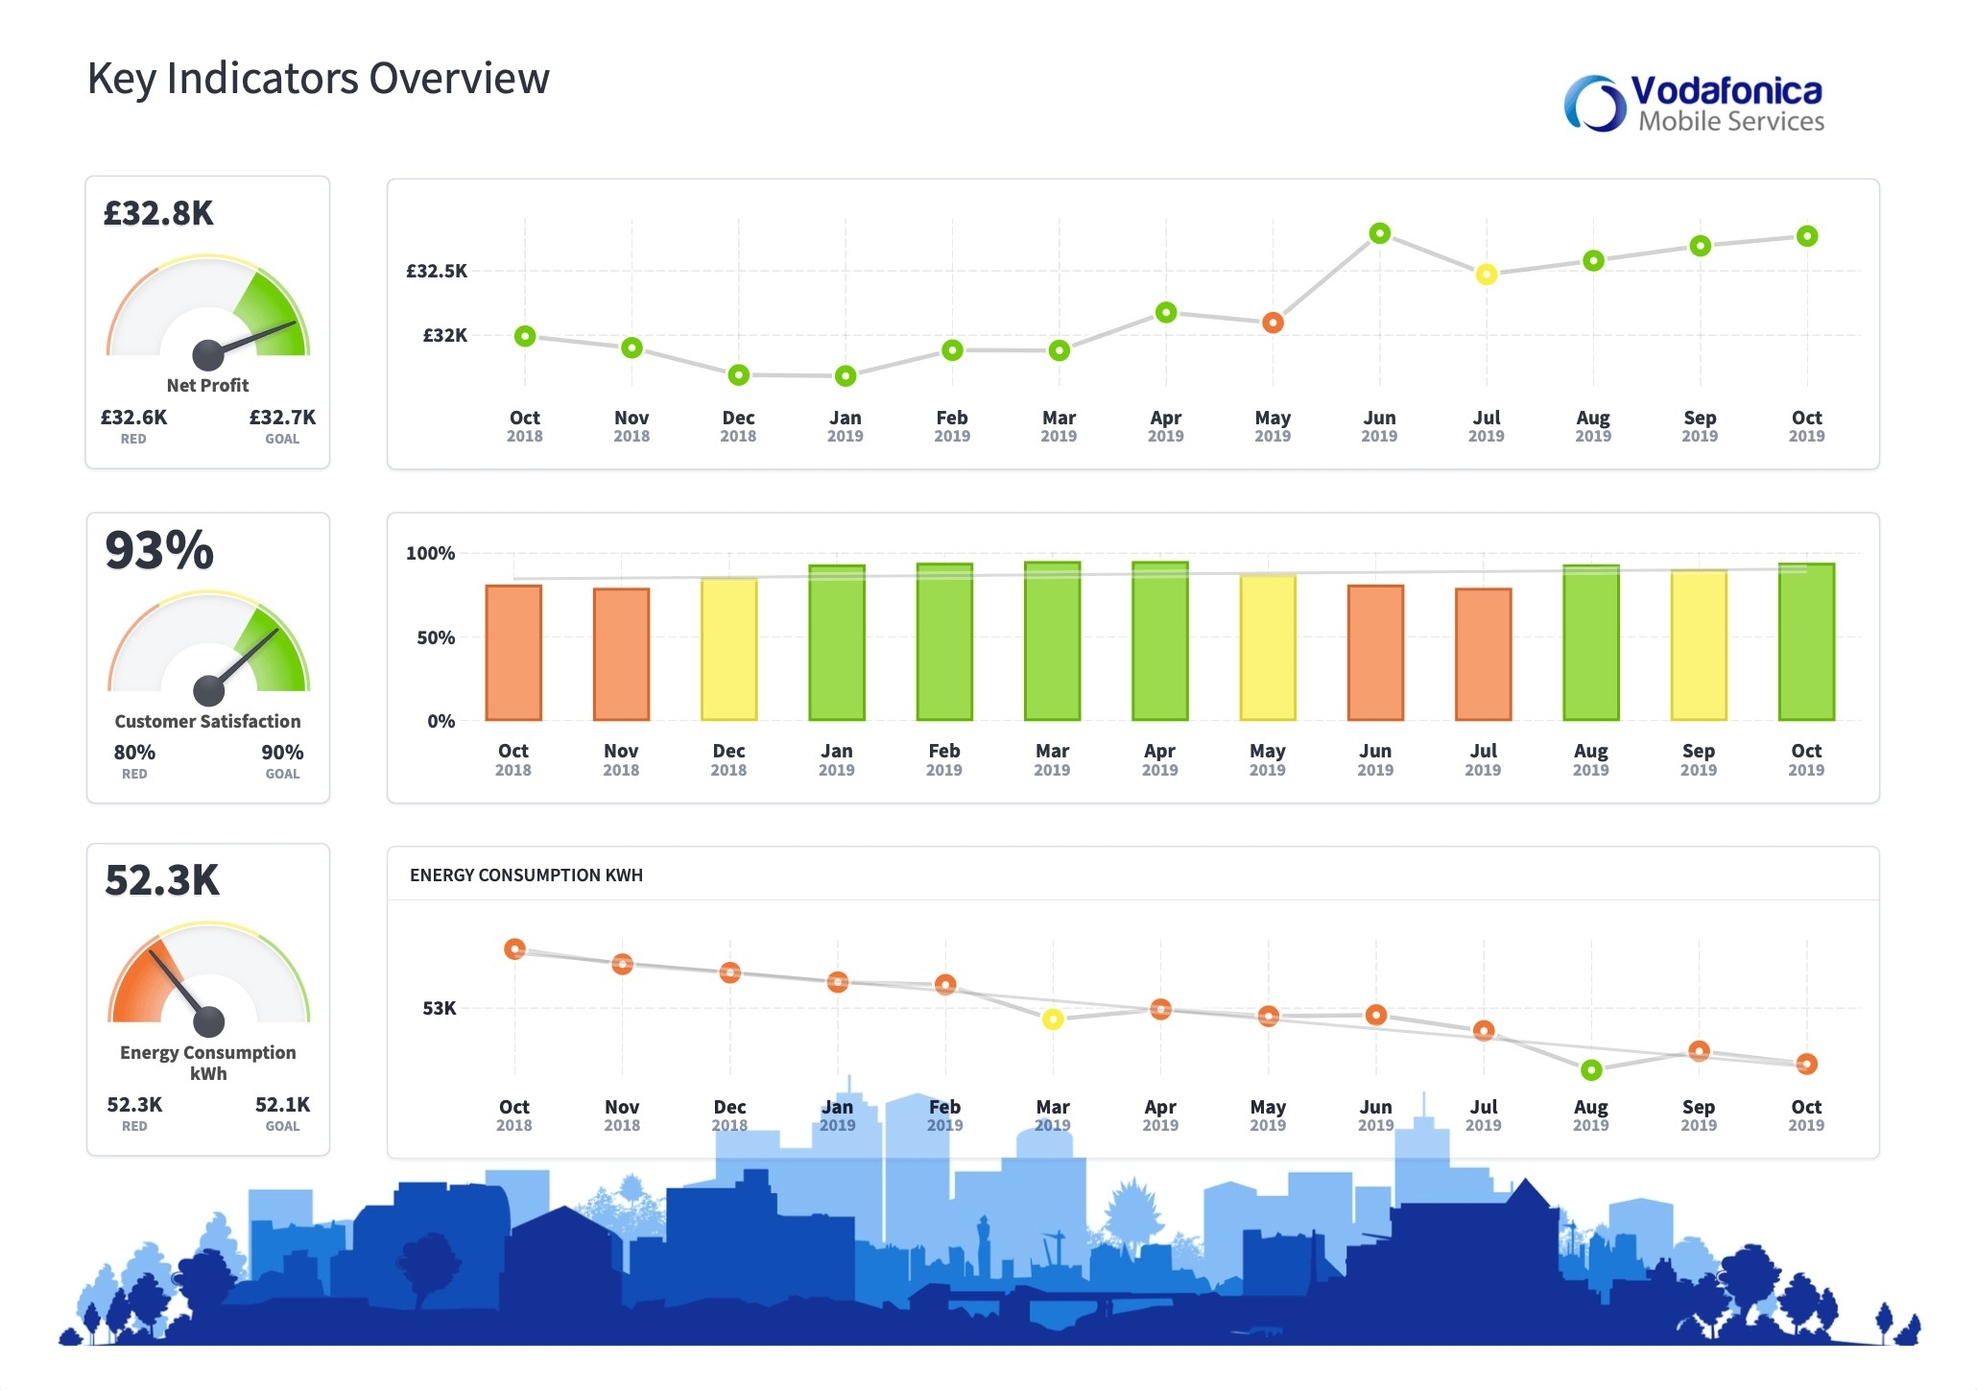Select the Mar 2019 point in profit chart
Screen dimensions: 1977x1390
(1060, 350)
